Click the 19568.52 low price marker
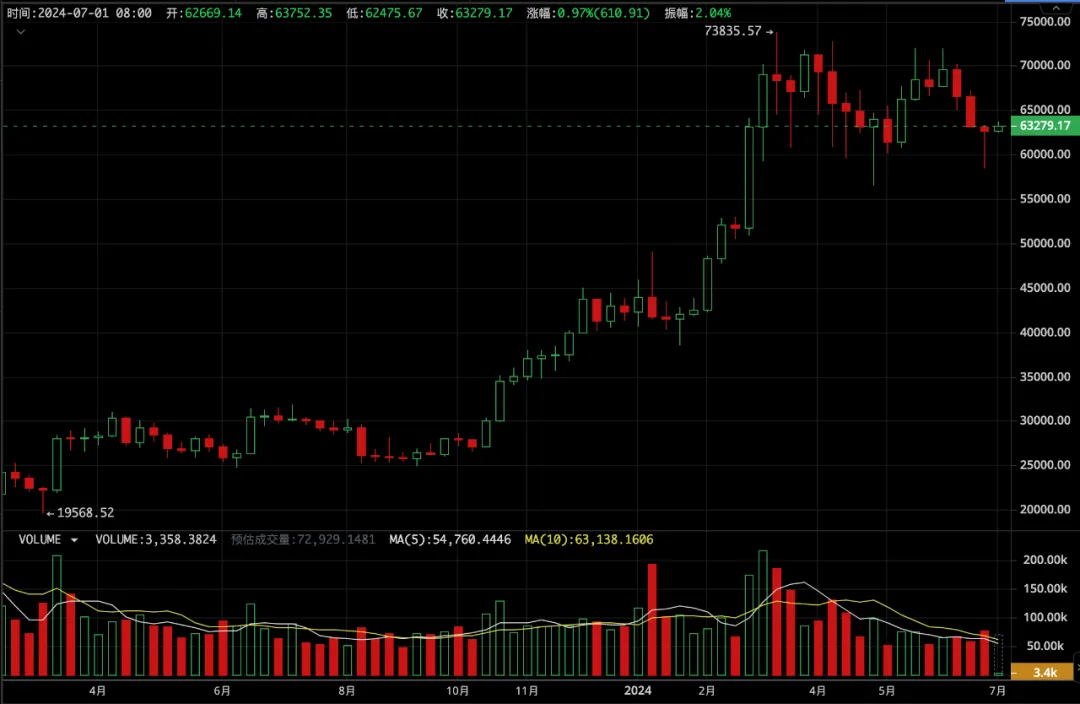 81,513
